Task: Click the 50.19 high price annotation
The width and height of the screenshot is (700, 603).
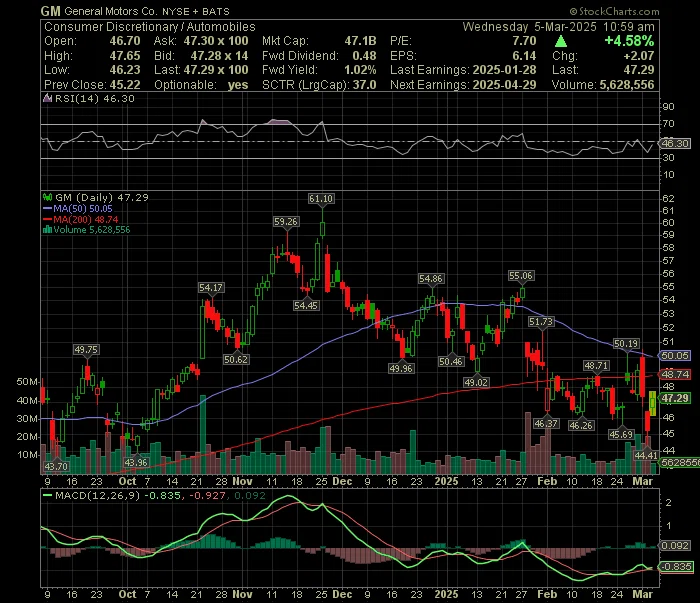Action: click(x=626, y=343)
